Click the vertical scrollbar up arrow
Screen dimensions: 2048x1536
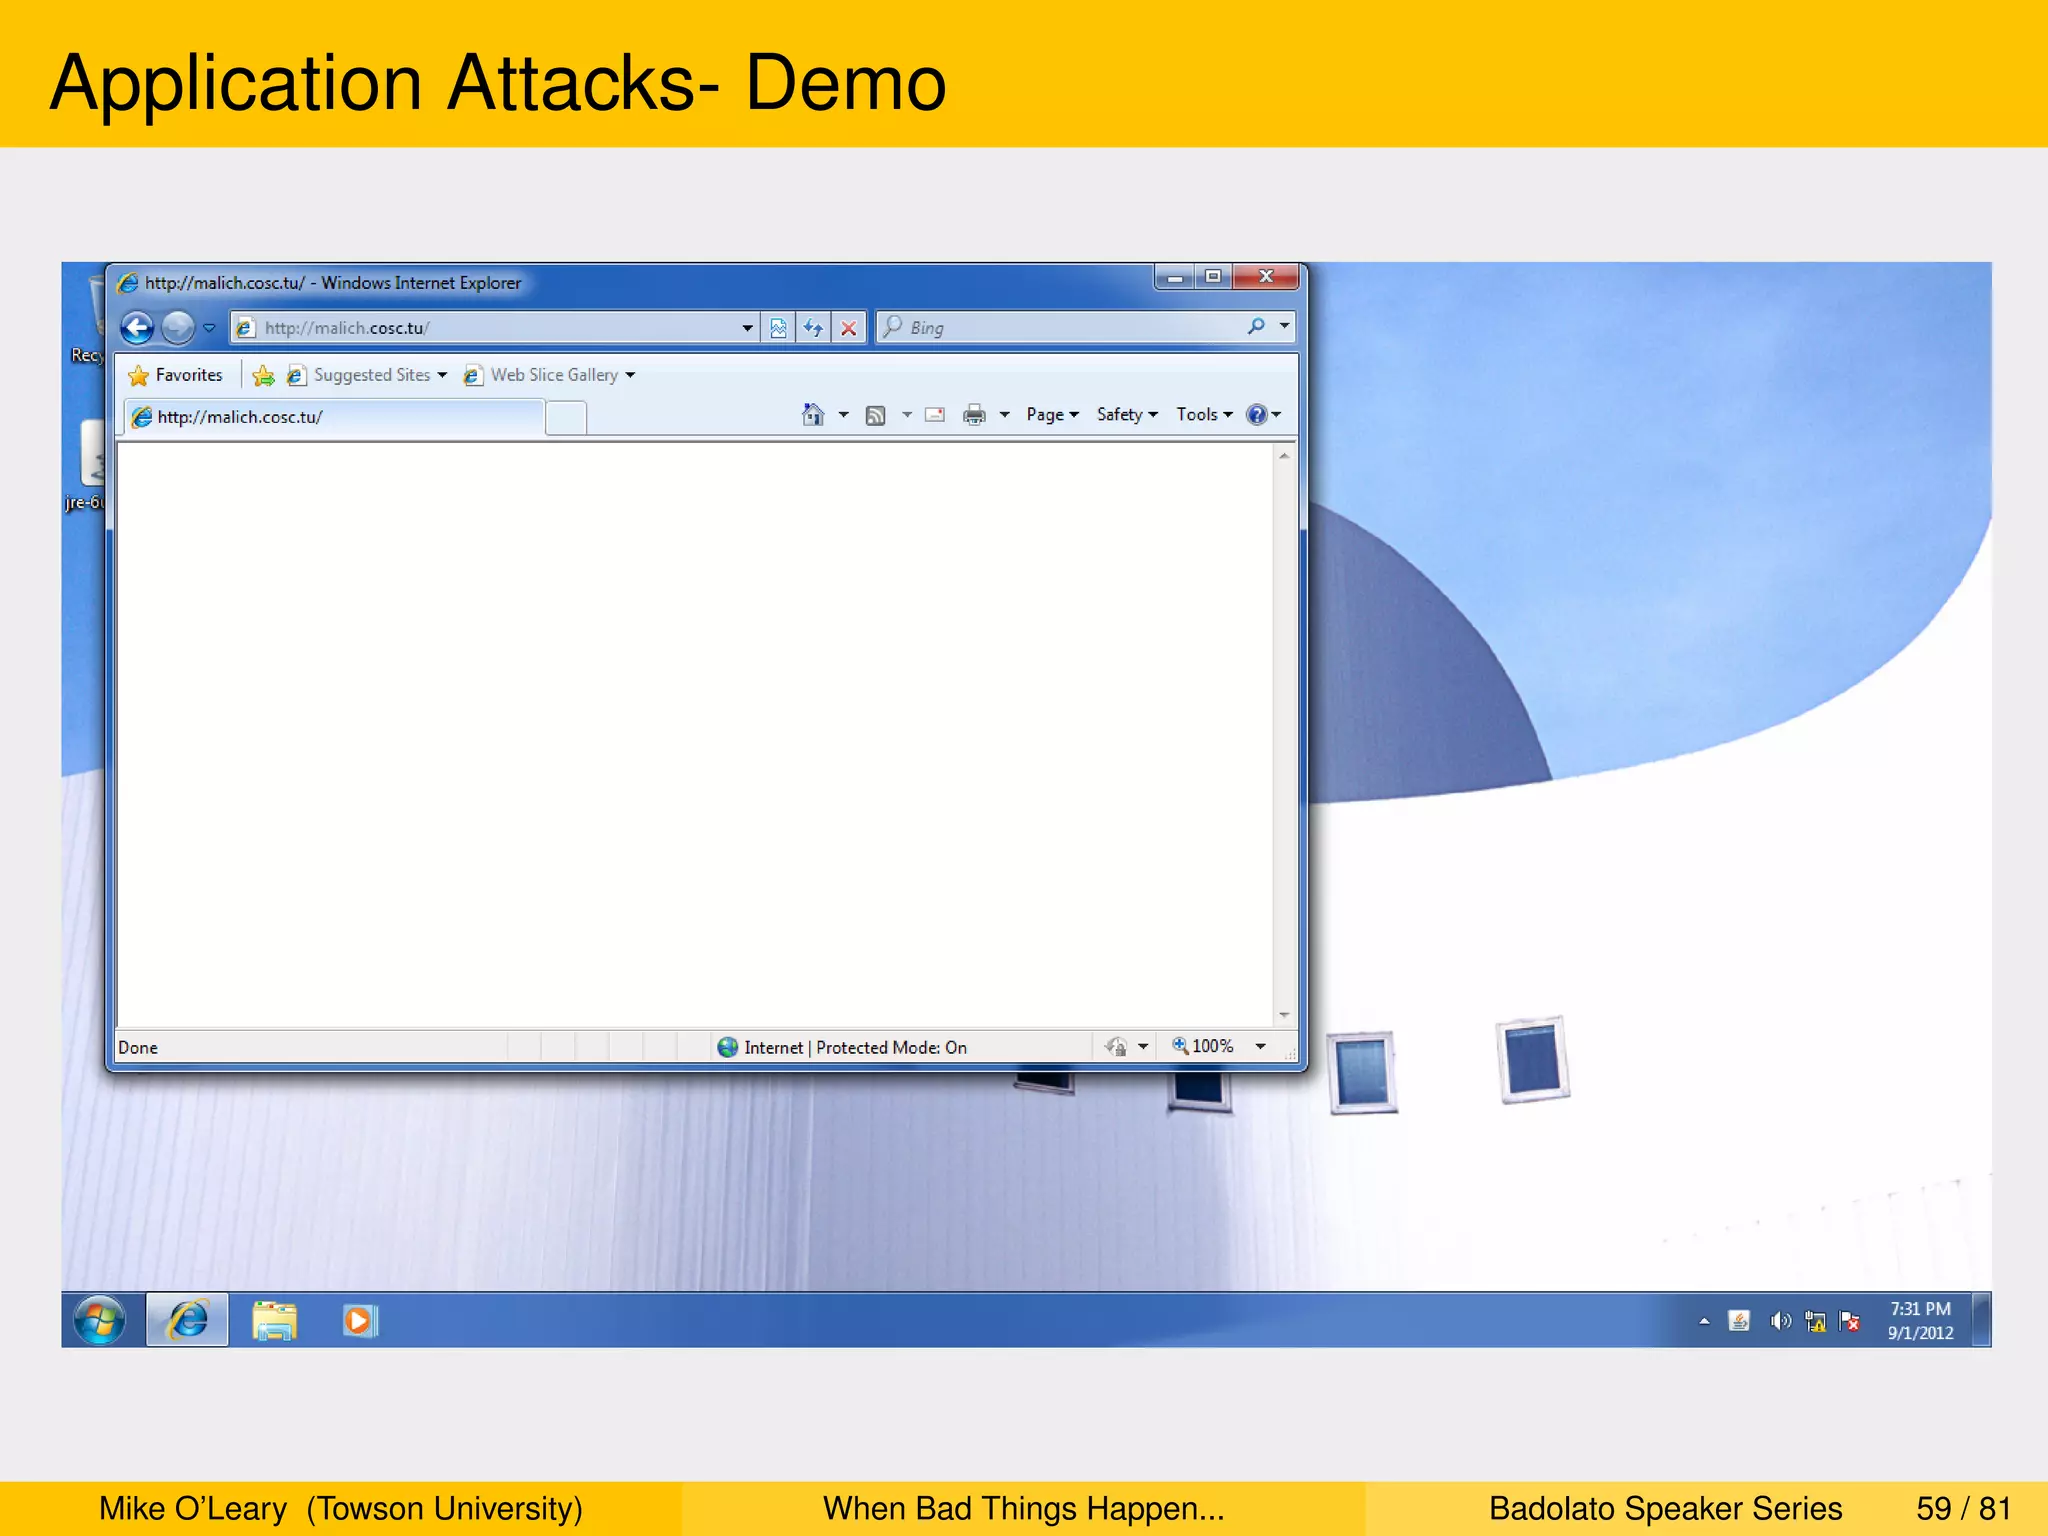[1284, 456]
